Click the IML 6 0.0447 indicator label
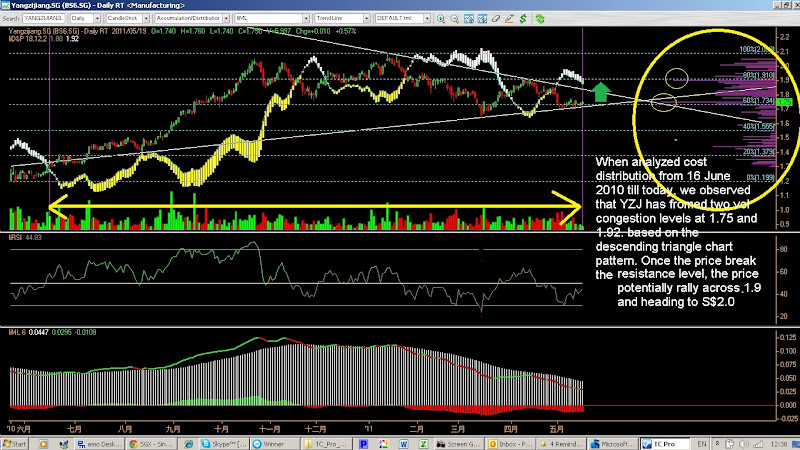800x450 pixels. (x=29, y=332)
